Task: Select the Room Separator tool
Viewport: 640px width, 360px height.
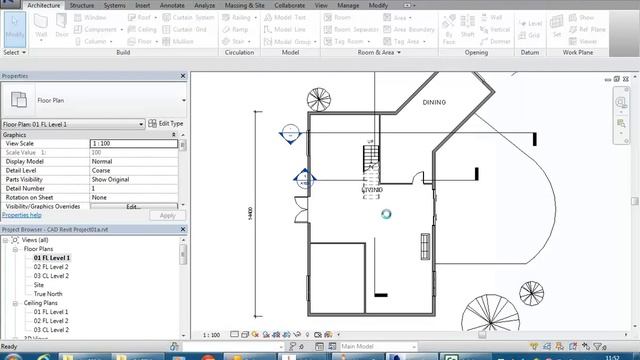Action: (x=351, y=29)
